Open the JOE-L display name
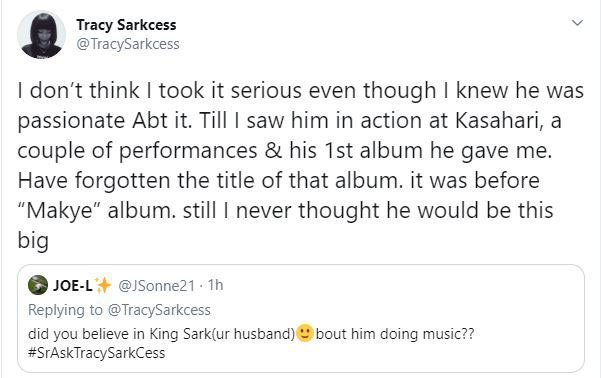The image size is (601, 378). tap(72, 285)
